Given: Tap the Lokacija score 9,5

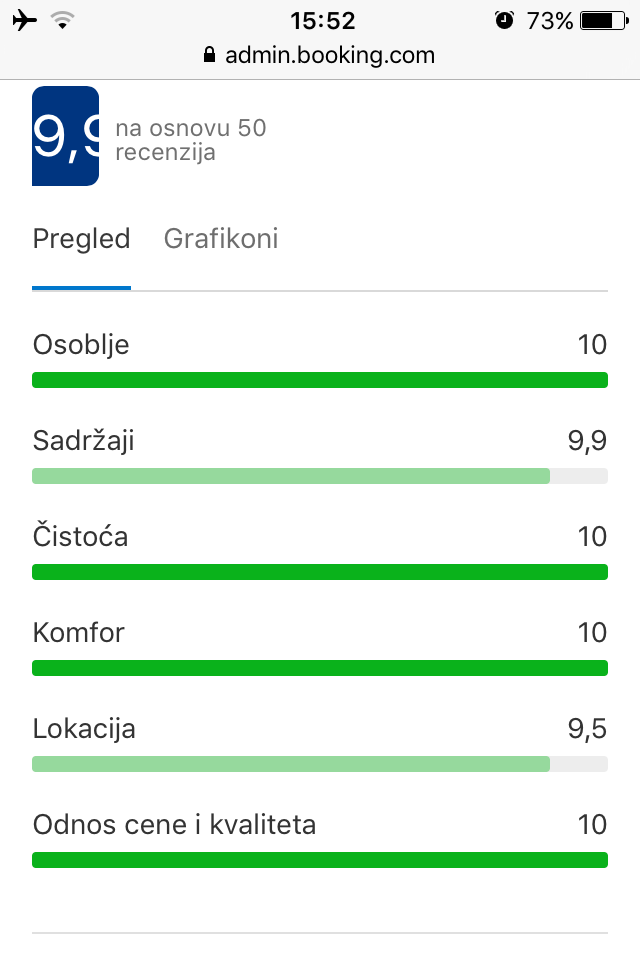Looking at the screenshot, I should [x=587, y=729].
